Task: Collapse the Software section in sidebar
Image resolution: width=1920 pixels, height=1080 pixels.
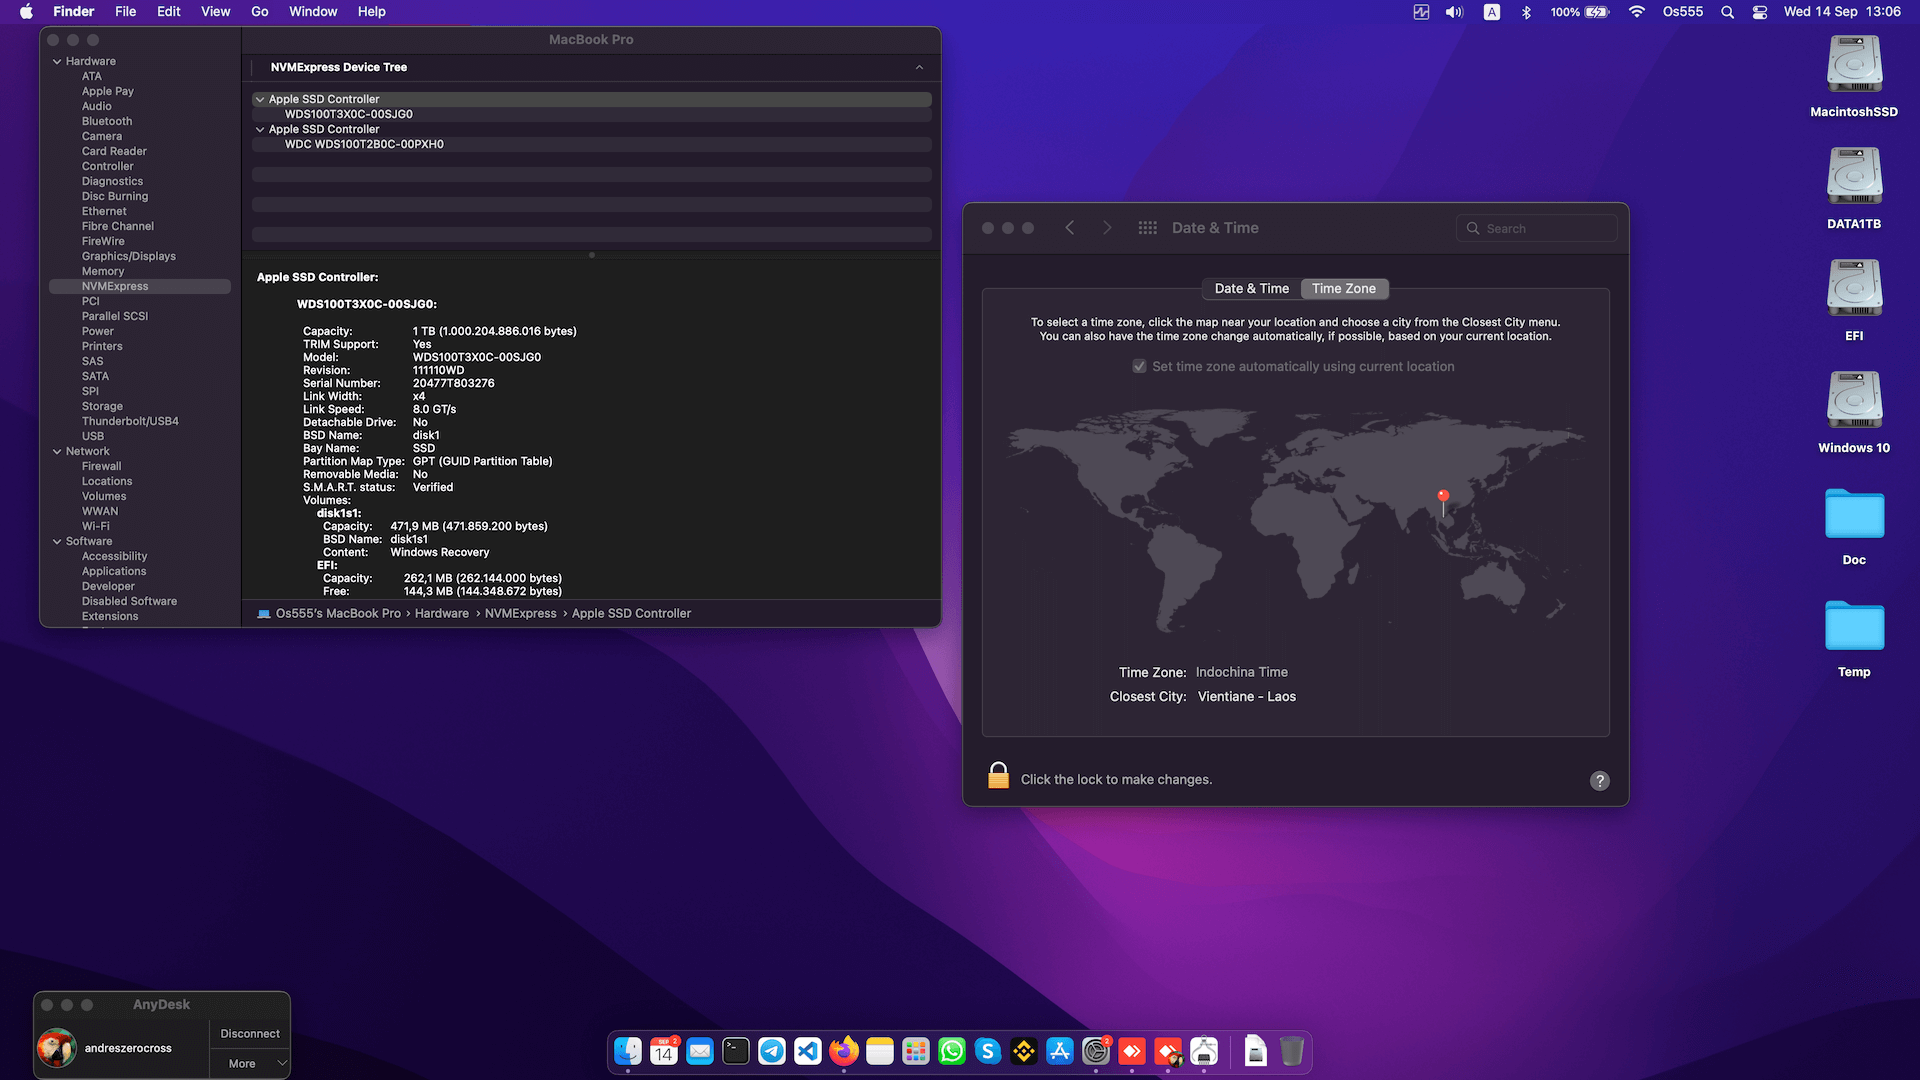Action: pos(57,541)
